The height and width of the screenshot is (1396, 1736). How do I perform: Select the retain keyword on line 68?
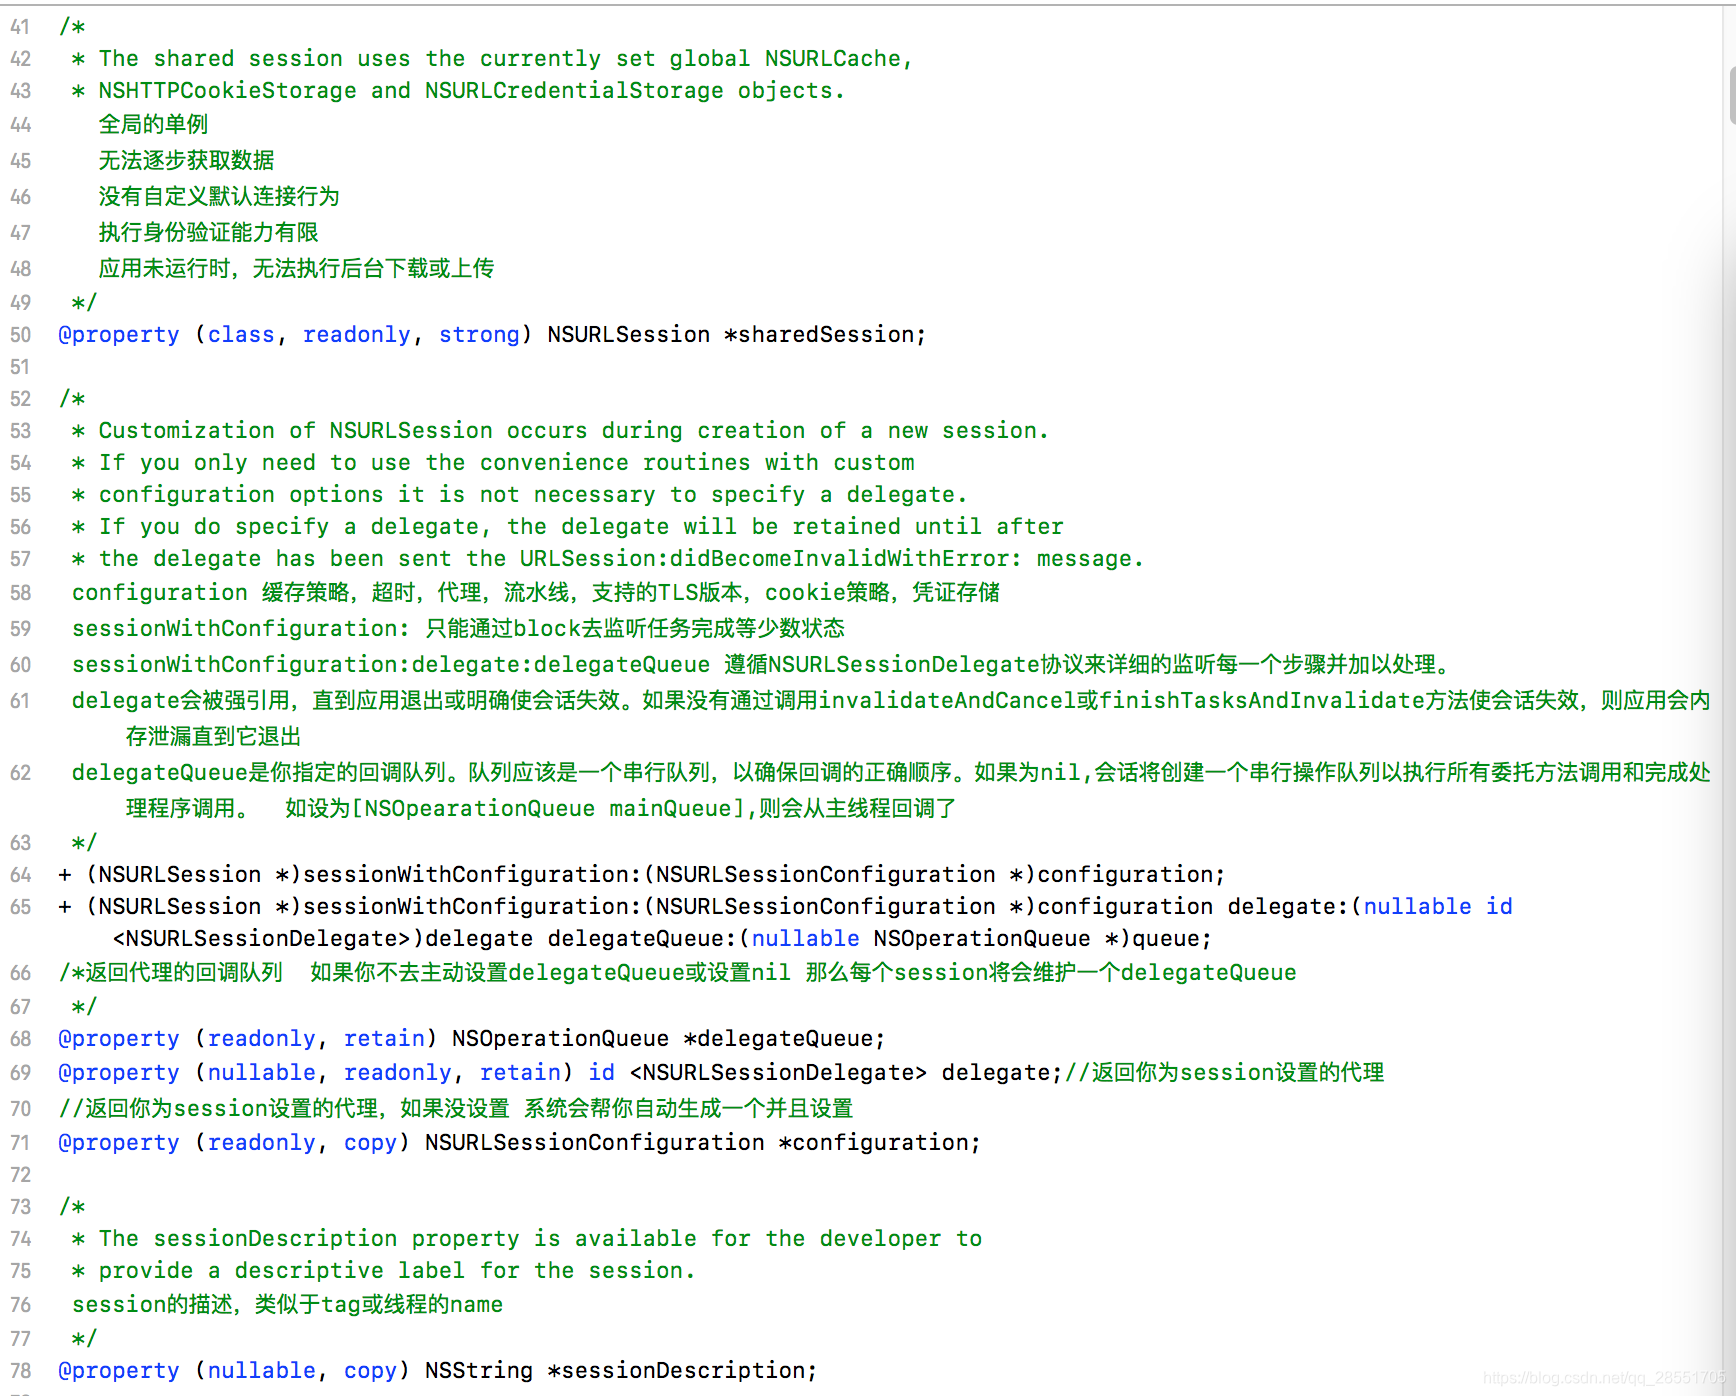pos(384,1038)
